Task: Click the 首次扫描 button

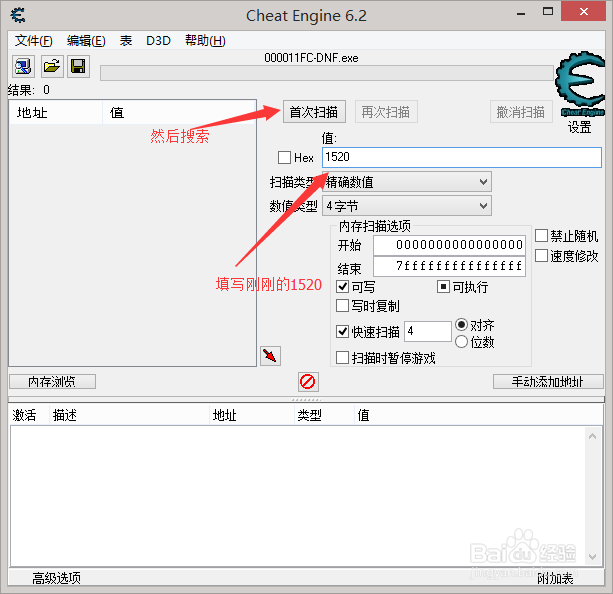Action: coord(314,112)
